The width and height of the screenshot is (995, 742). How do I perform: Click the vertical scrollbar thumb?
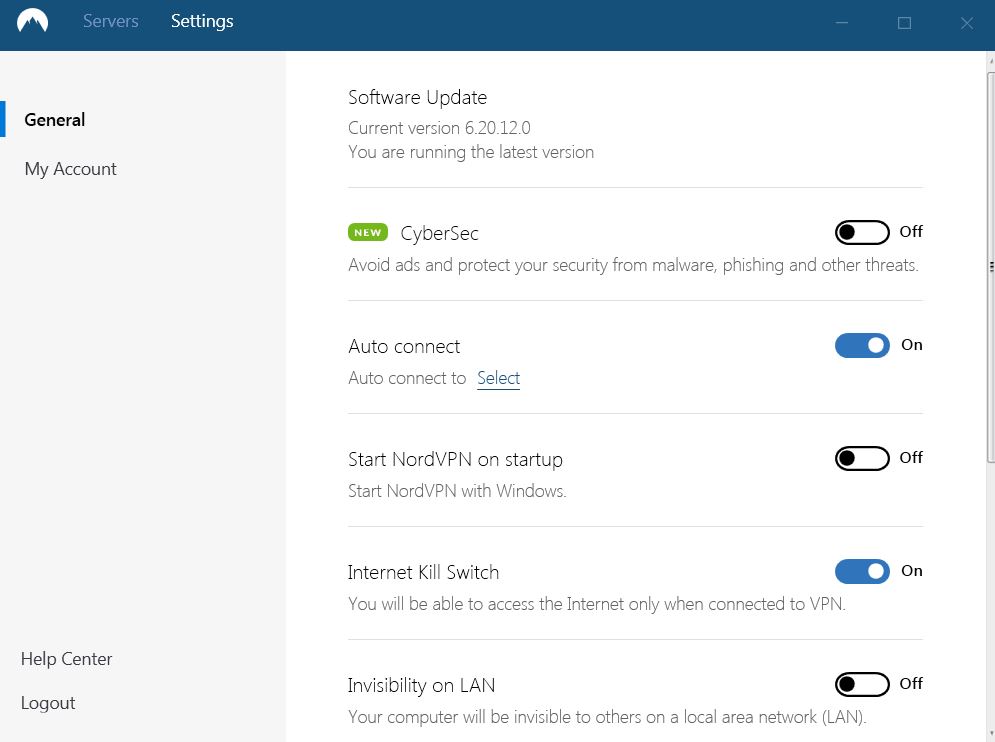[x=991, y=267]
